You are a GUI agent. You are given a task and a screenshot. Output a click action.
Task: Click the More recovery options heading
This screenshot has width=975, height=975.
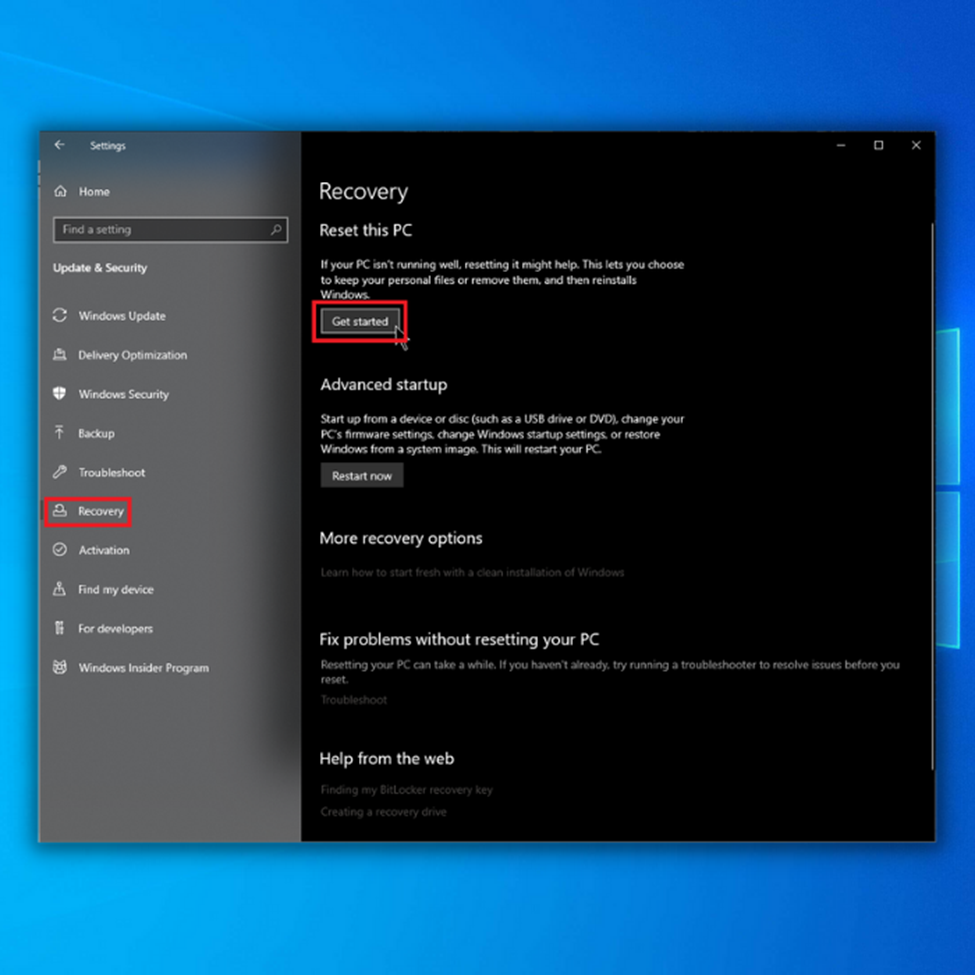click(x=401, y=538)
